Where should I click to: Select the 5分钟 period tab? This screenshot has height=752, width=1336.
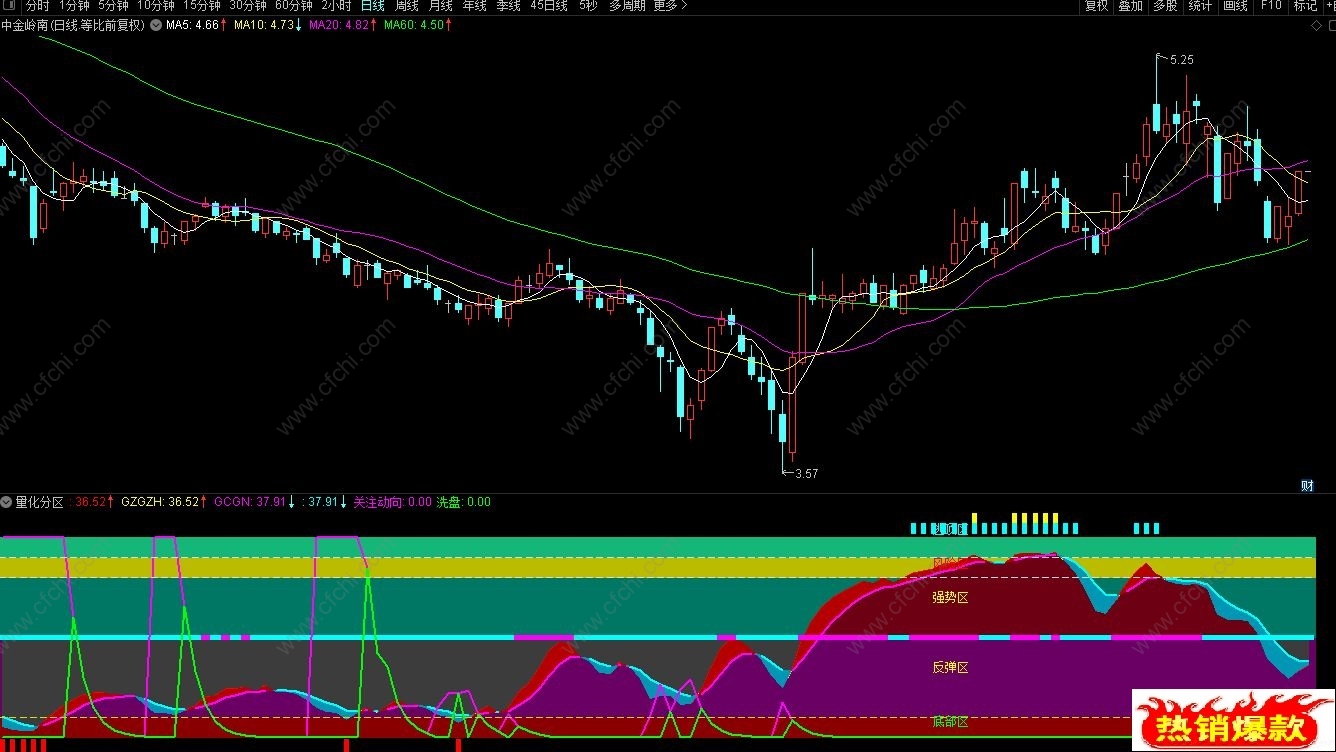coord(113,6)
